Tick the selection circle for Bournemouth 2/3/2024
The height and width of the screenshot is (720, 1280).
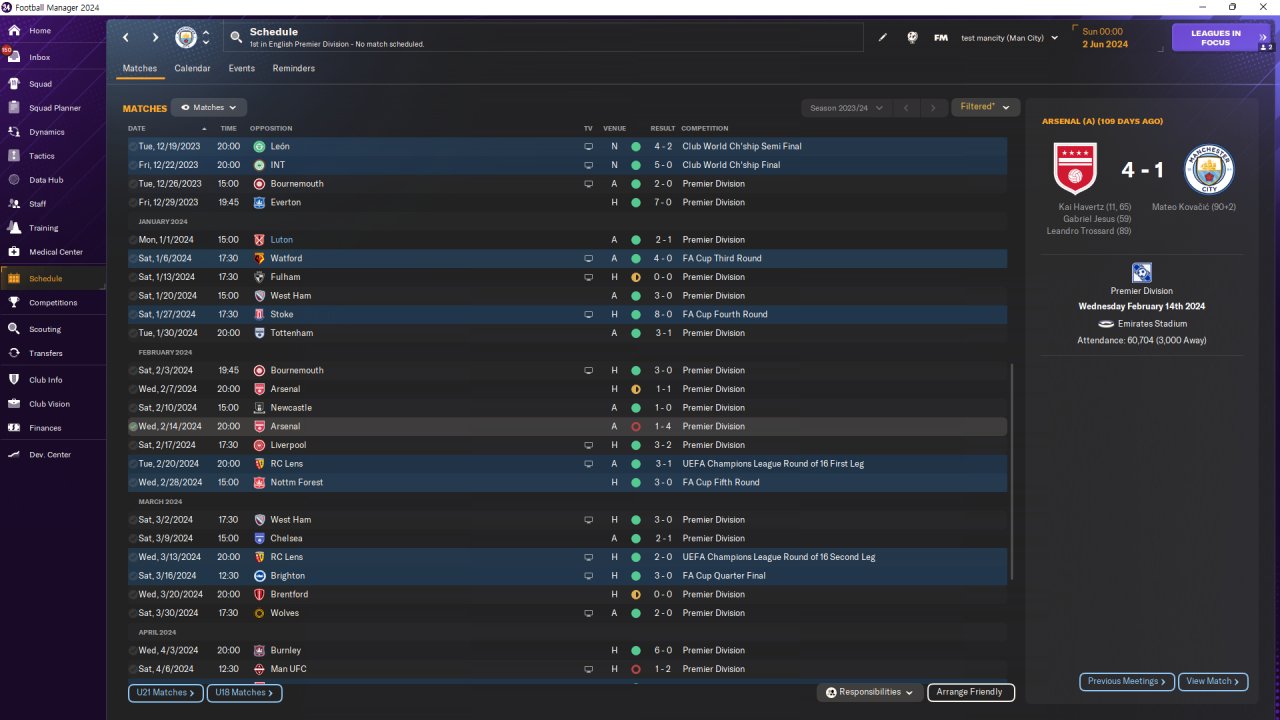[x=133, y=371]
